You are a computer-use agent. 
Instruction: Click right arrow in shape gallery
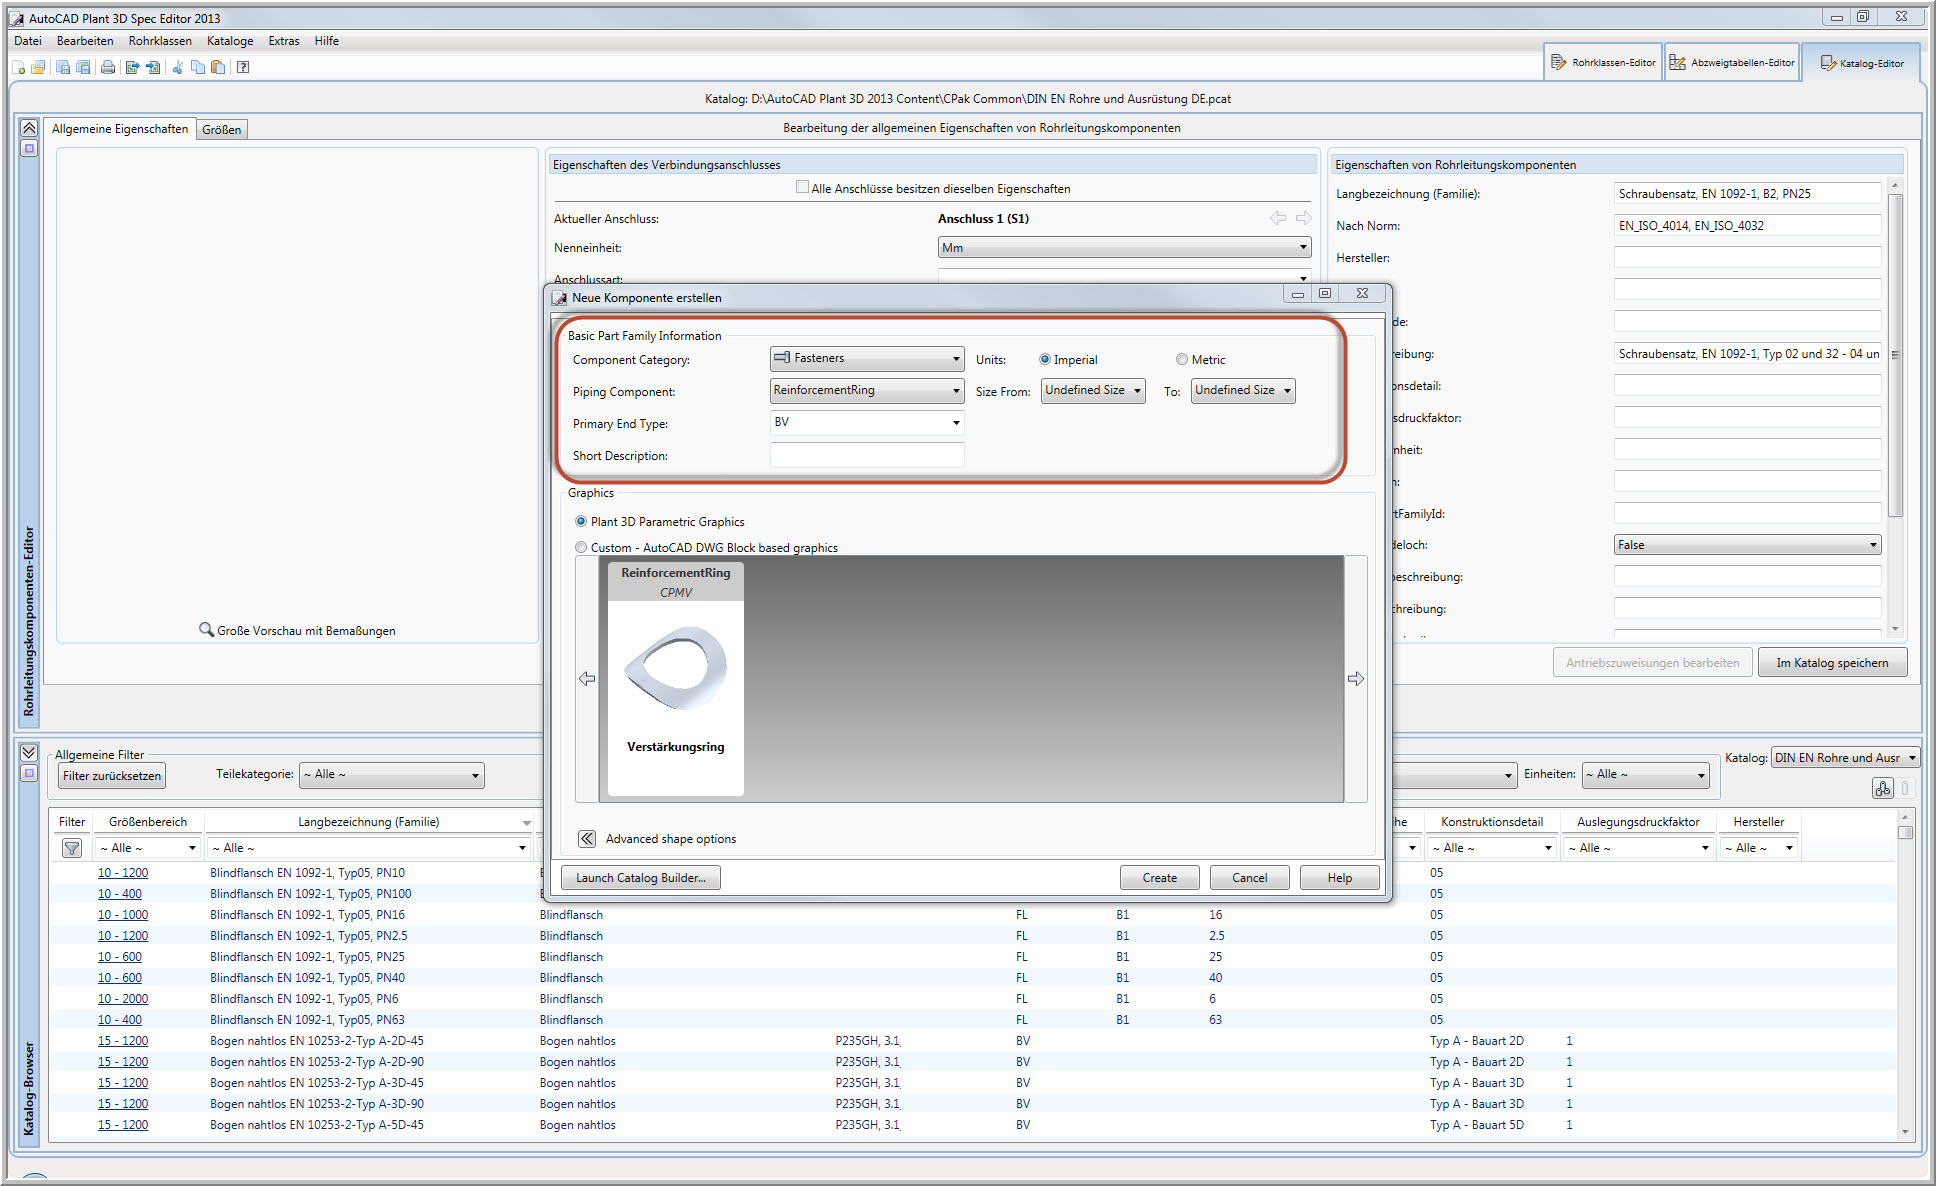point(1356,679)
